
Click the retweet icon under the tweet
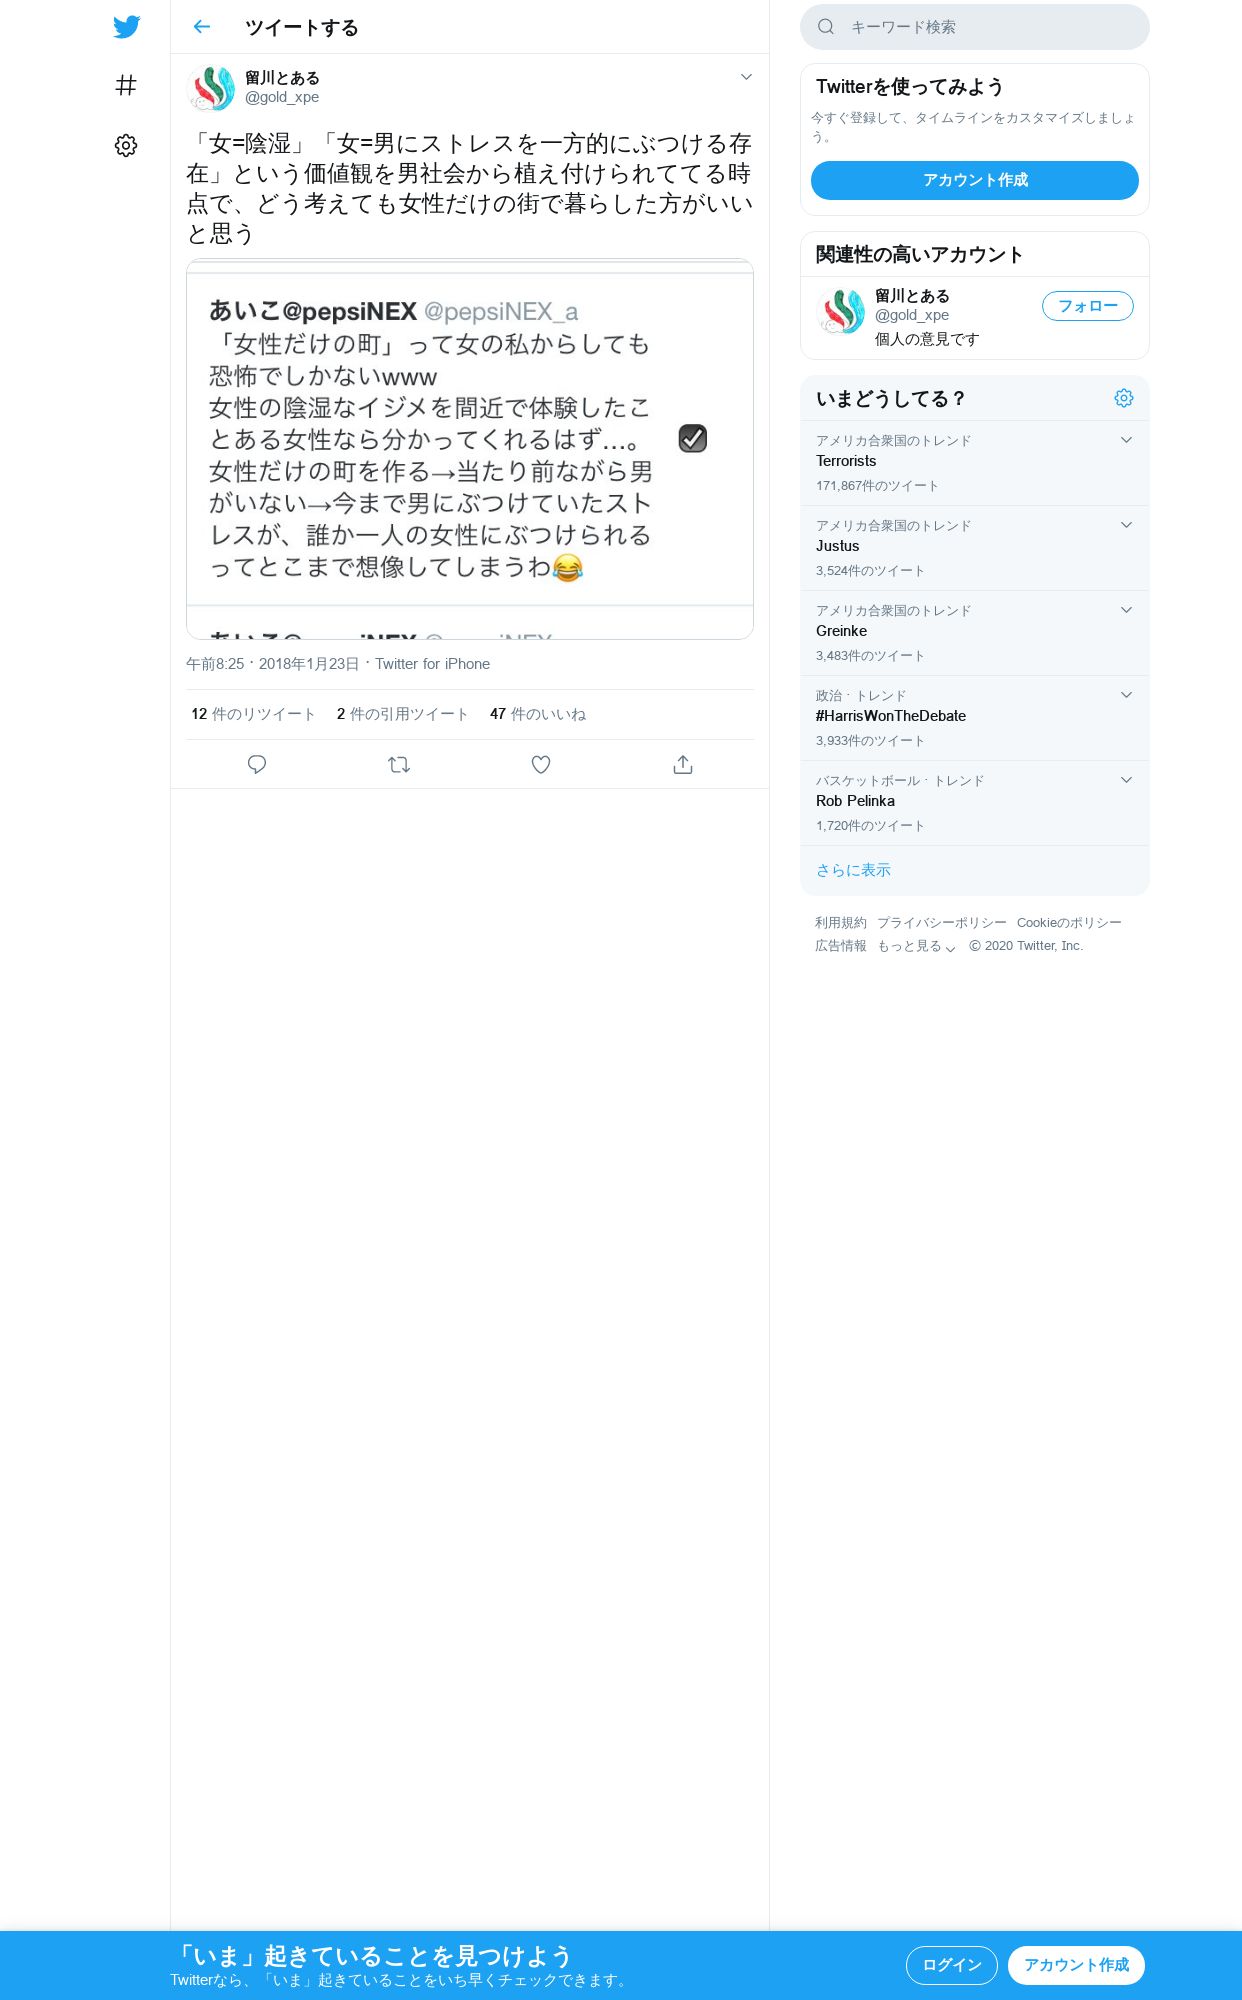(x=399, y=765)
